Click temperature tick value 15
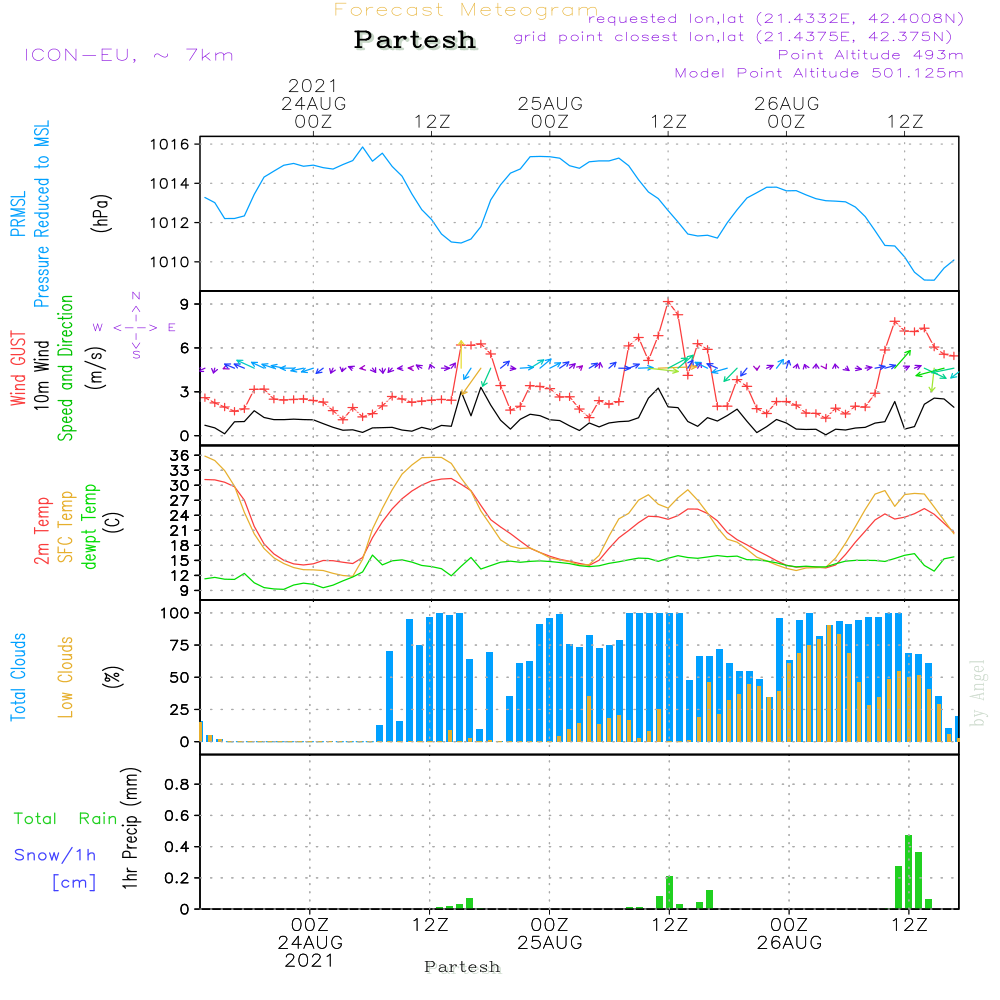Viewport: 1000px width, 1000px height. pyautogui.click(x=180, y=561)
